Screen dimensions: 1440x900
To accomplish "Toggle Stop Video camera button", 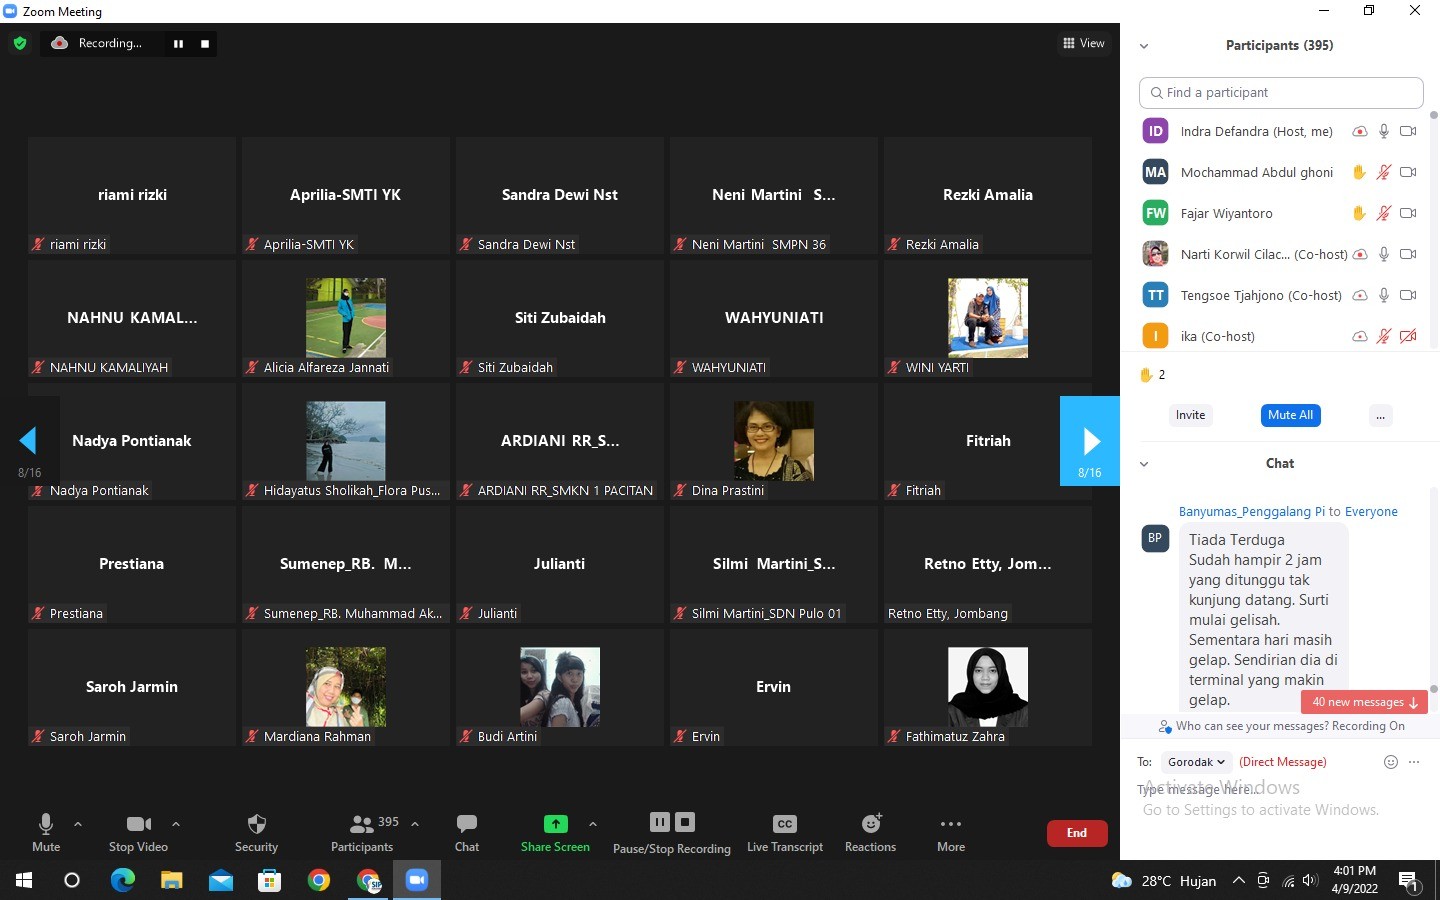I will (x=138, y=824).
